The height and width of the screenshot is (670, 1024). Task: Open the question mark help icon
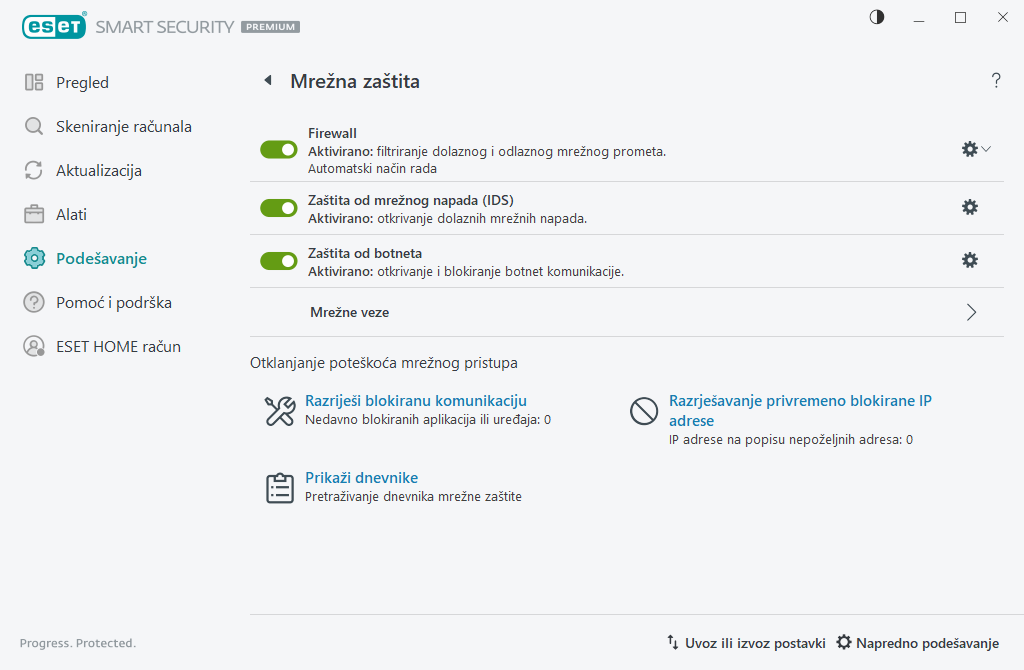tap(996, 81)
